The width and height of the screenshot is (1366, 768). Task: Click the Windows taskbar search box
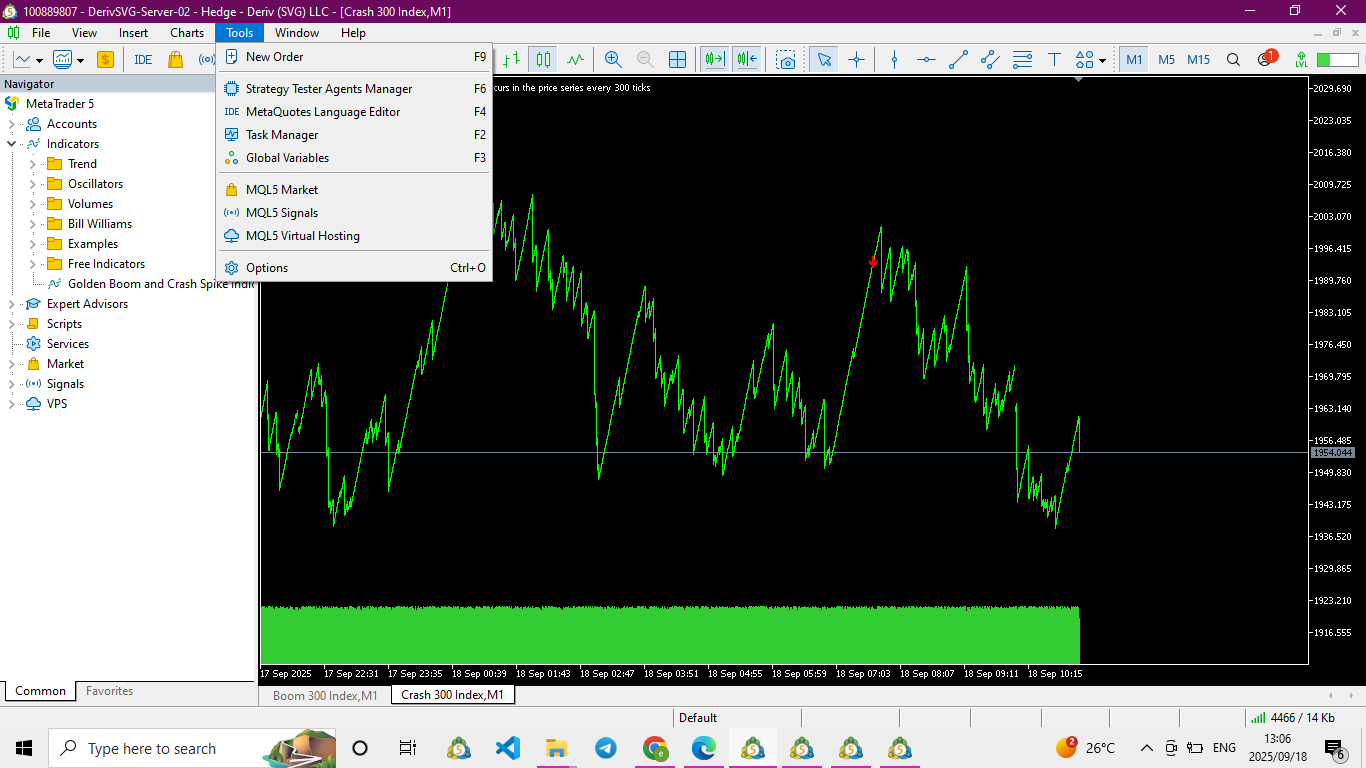150,748
